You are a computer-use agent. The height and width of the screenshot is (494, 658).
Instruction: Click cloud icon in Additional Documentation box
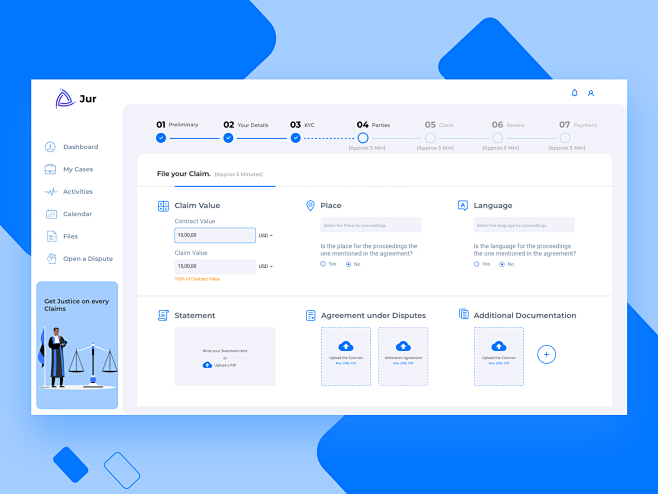[499, 346]
